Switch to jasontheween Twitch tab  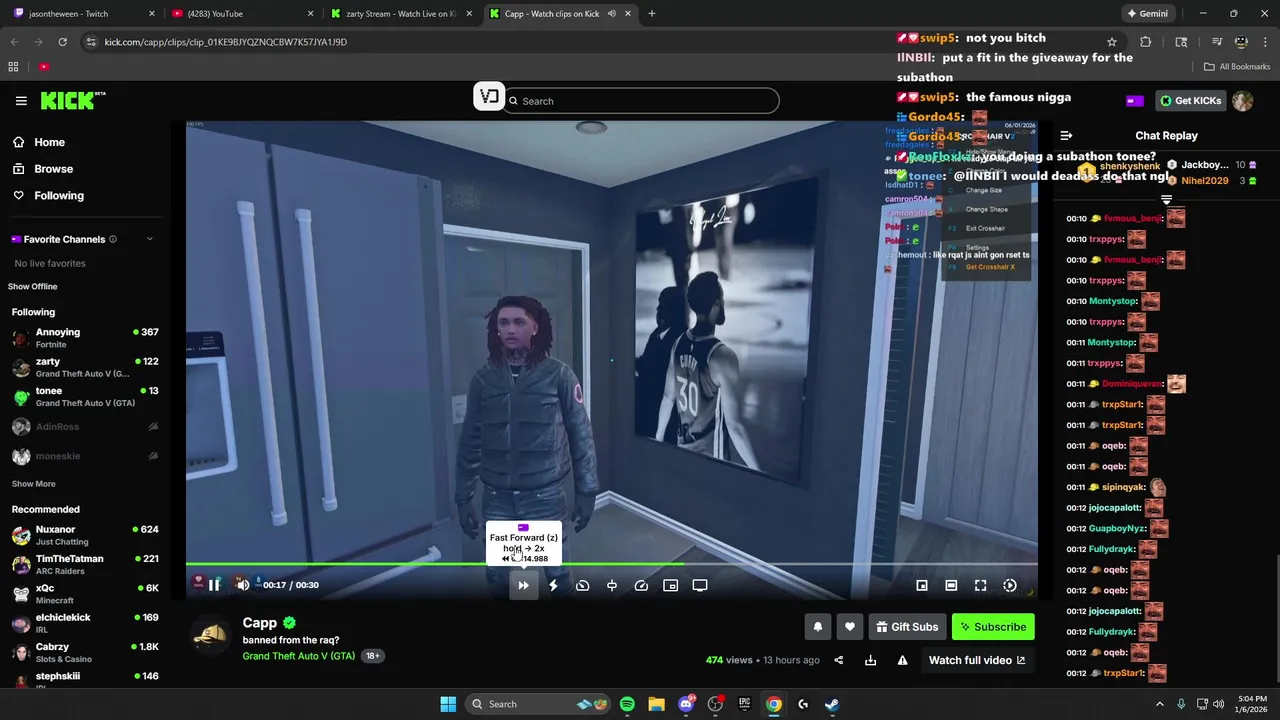(85, 14)
